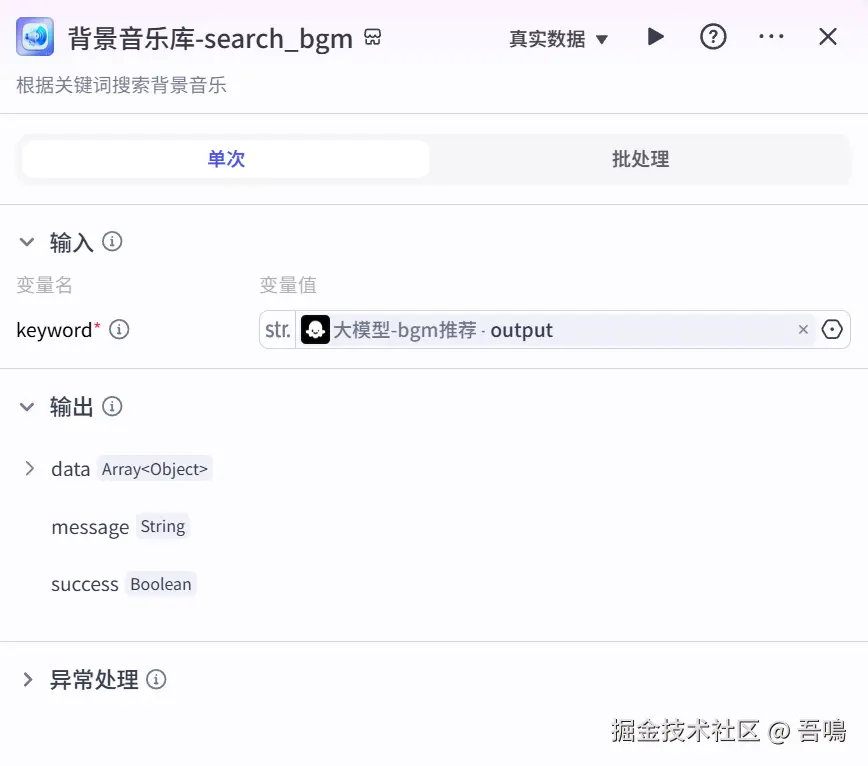Click the info icon next to 输出
This screenshot has width=868, height=766.
click(x=112, y=406)
